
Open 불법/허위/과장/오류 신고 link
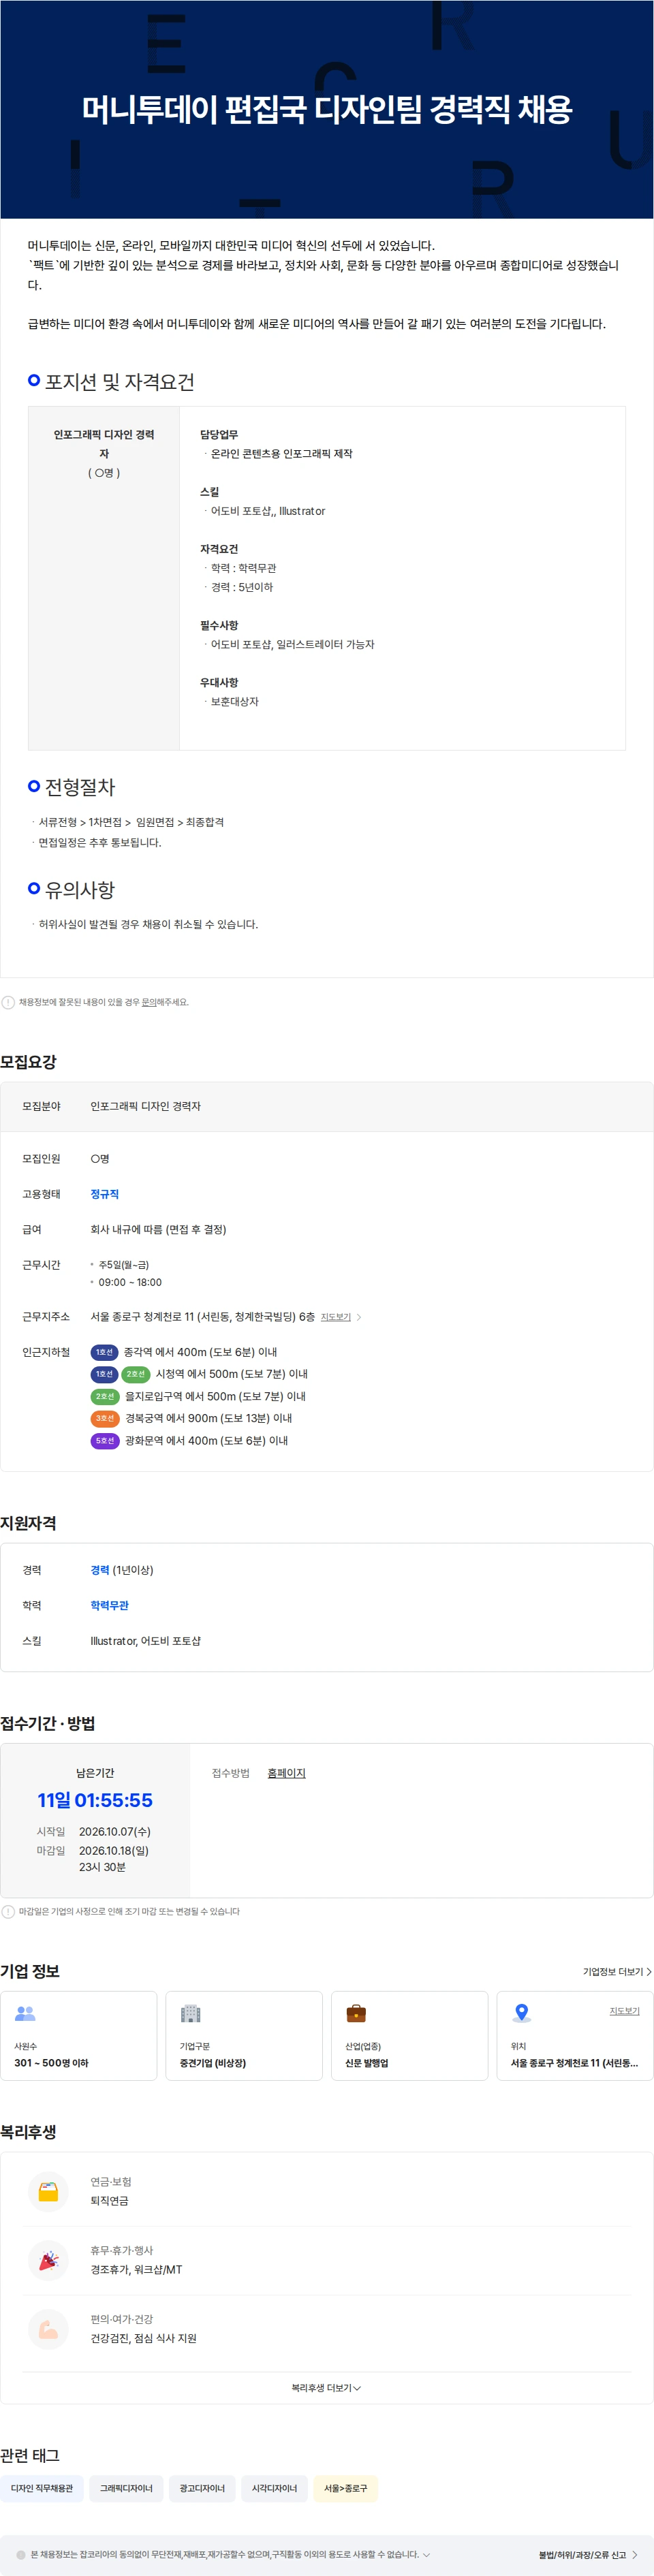pyautogui.click(x=587, y=2555)
